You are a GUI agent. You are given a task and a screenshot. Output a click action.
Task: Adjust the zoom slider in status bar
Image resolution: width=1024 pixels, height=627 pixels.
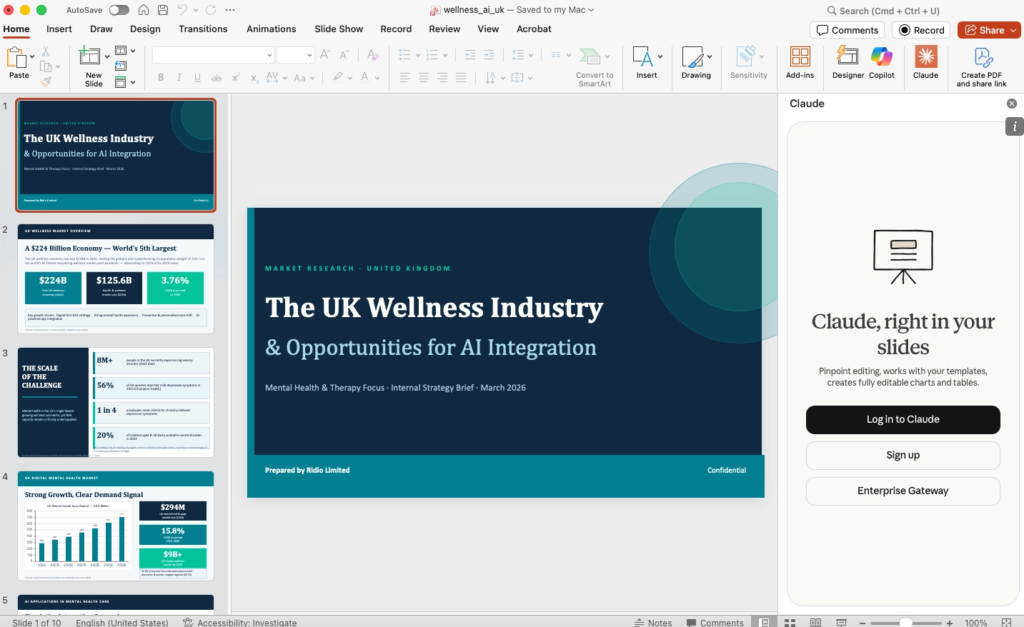[906, 622]
